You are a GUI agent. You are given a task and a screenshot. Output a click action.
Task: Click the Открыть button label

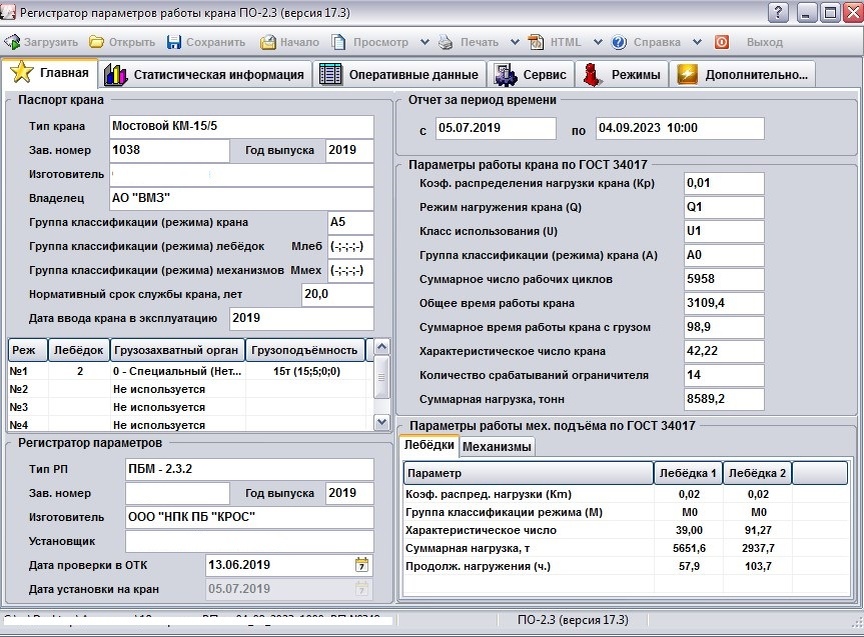coord(132,42)
